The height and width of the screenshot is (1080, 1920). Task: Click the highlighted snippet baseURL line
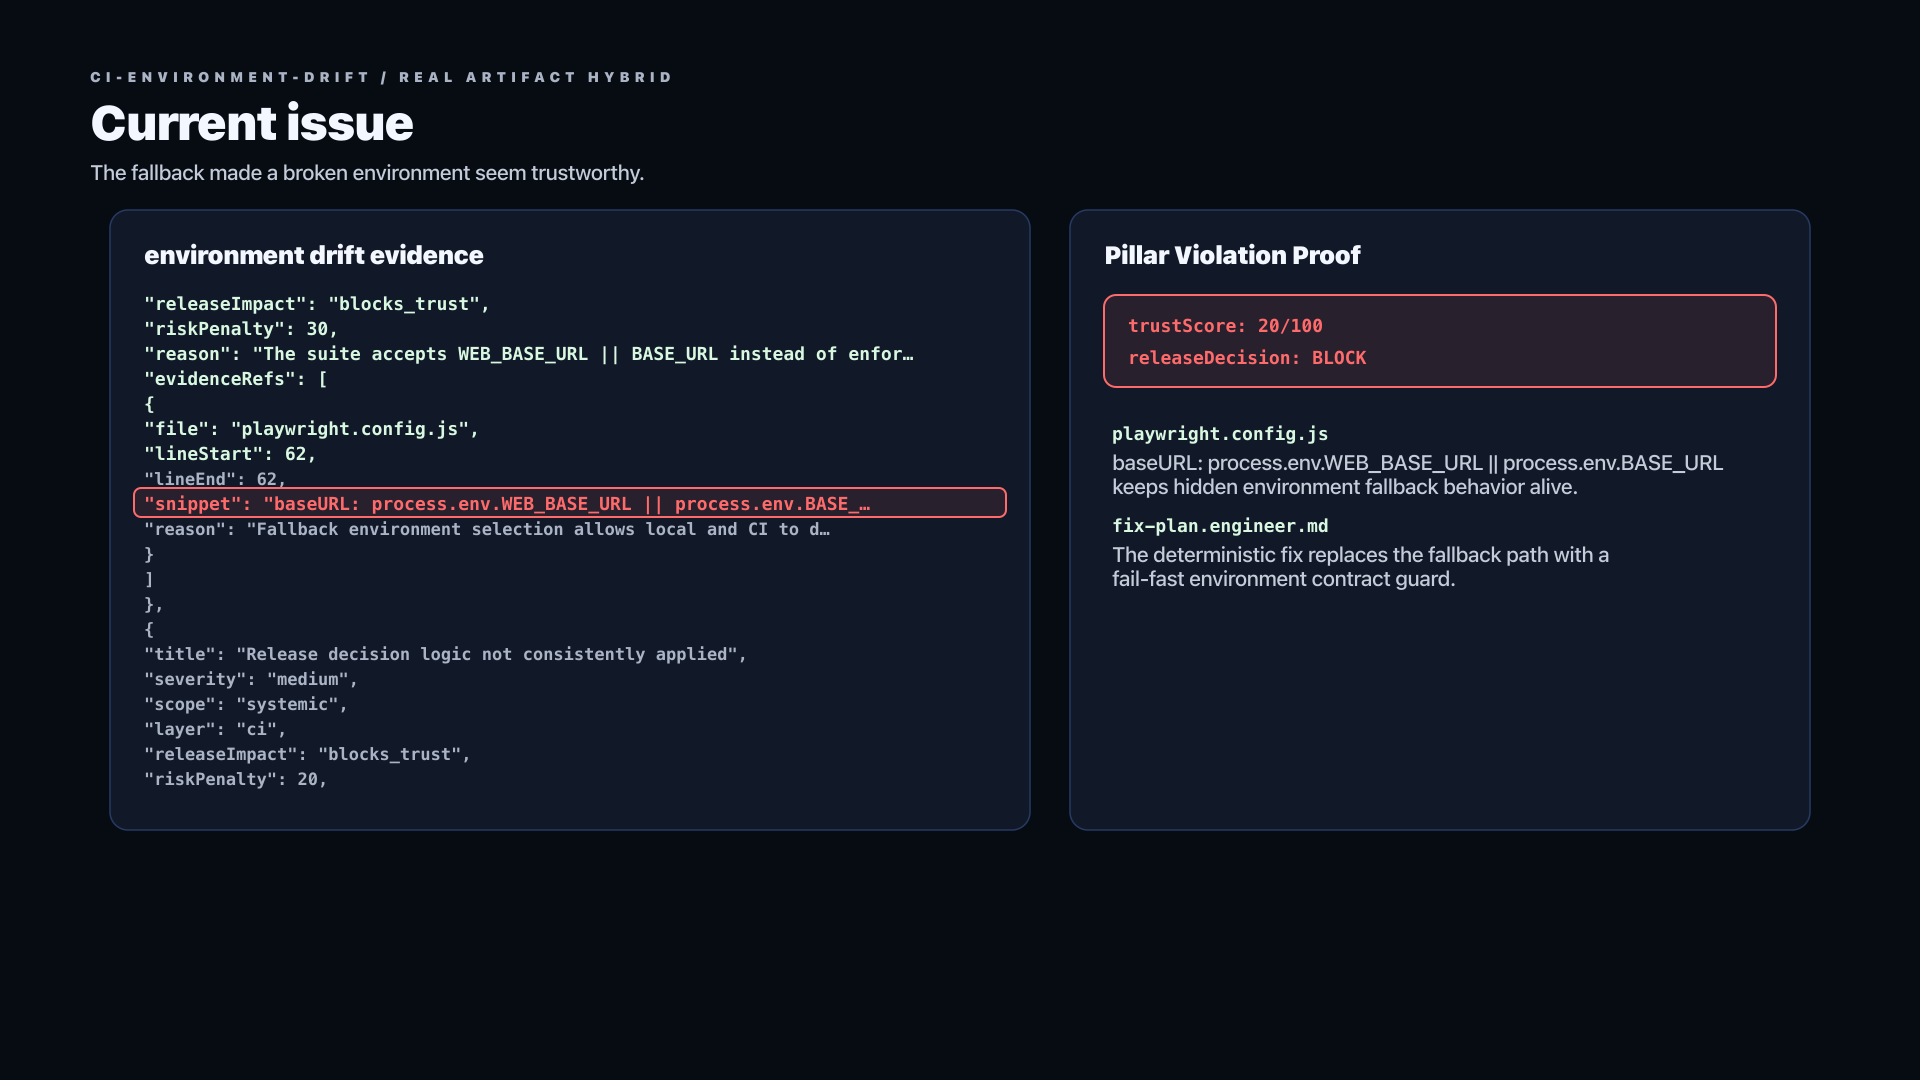pos(570,503)
